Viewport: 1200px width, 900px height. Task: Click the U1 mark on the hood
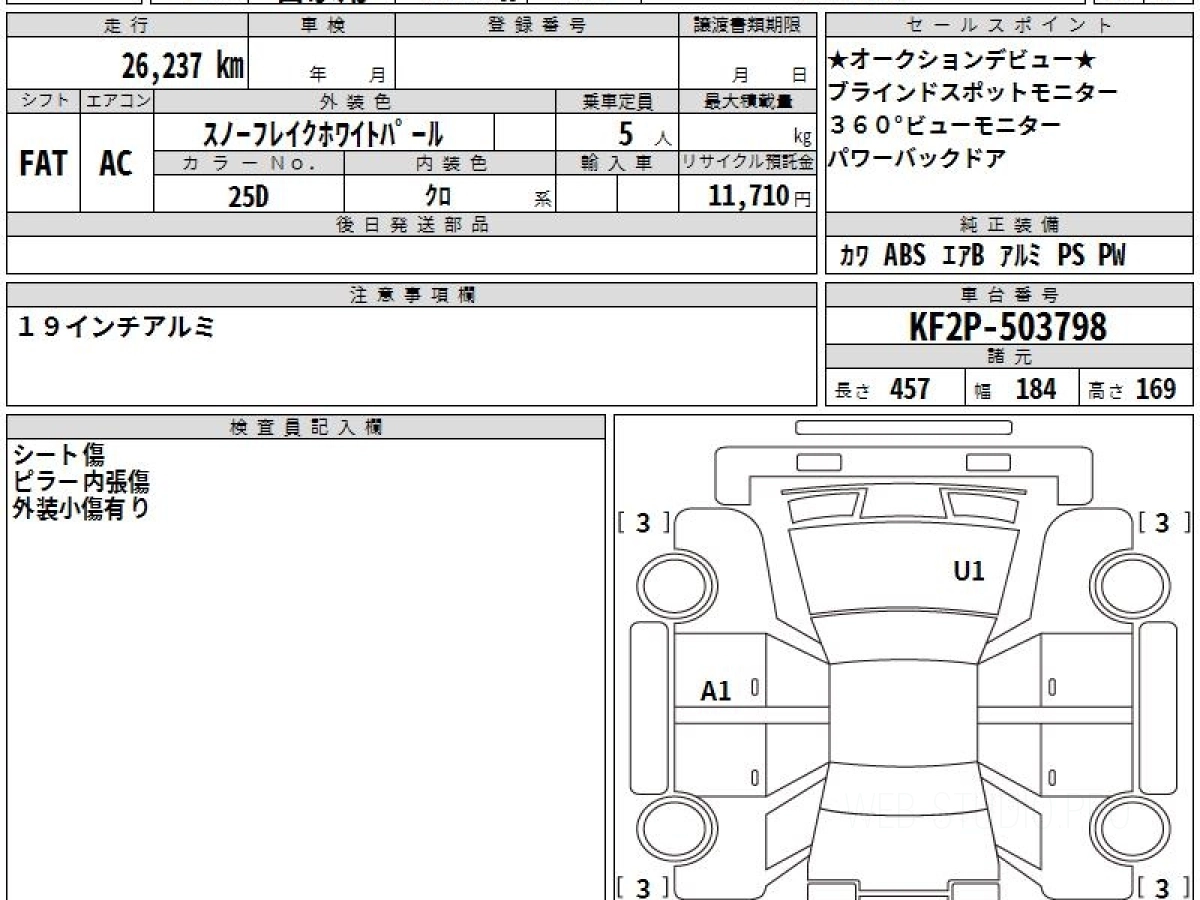click(969, 572)
